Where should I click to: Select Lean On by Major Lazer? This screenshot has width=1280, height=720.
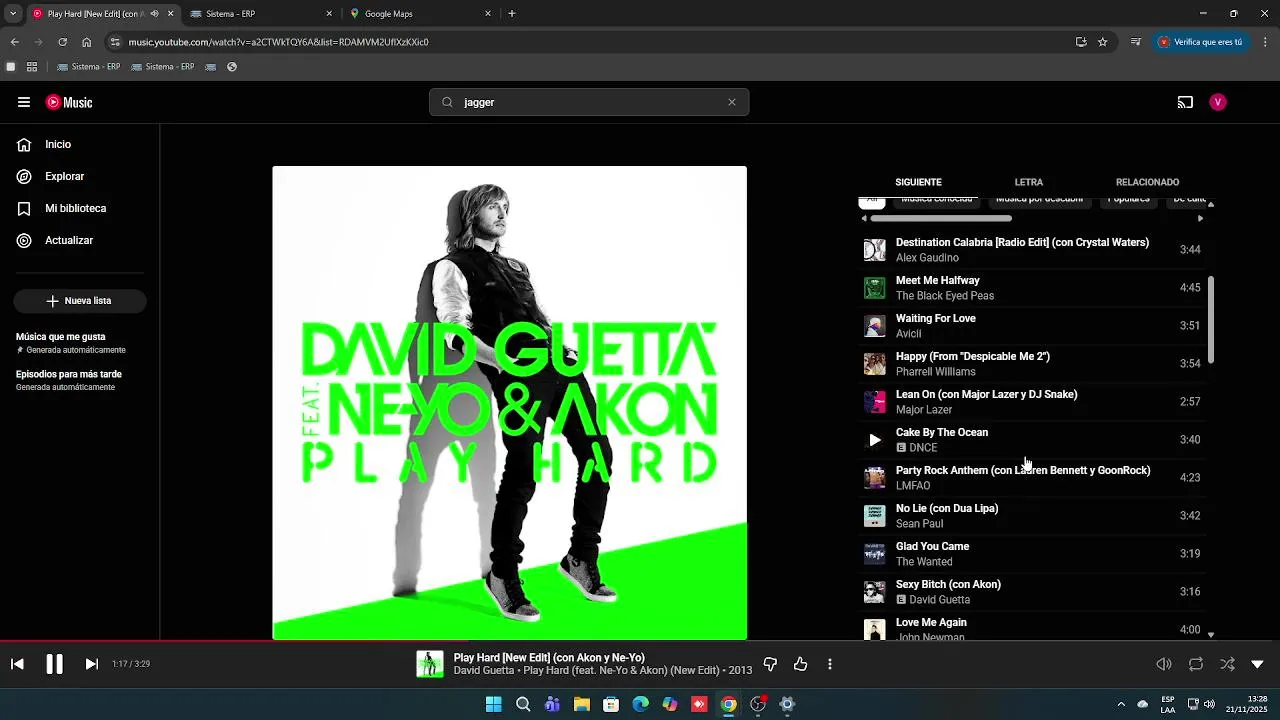pyautogui.click(x=1032, y=402)
